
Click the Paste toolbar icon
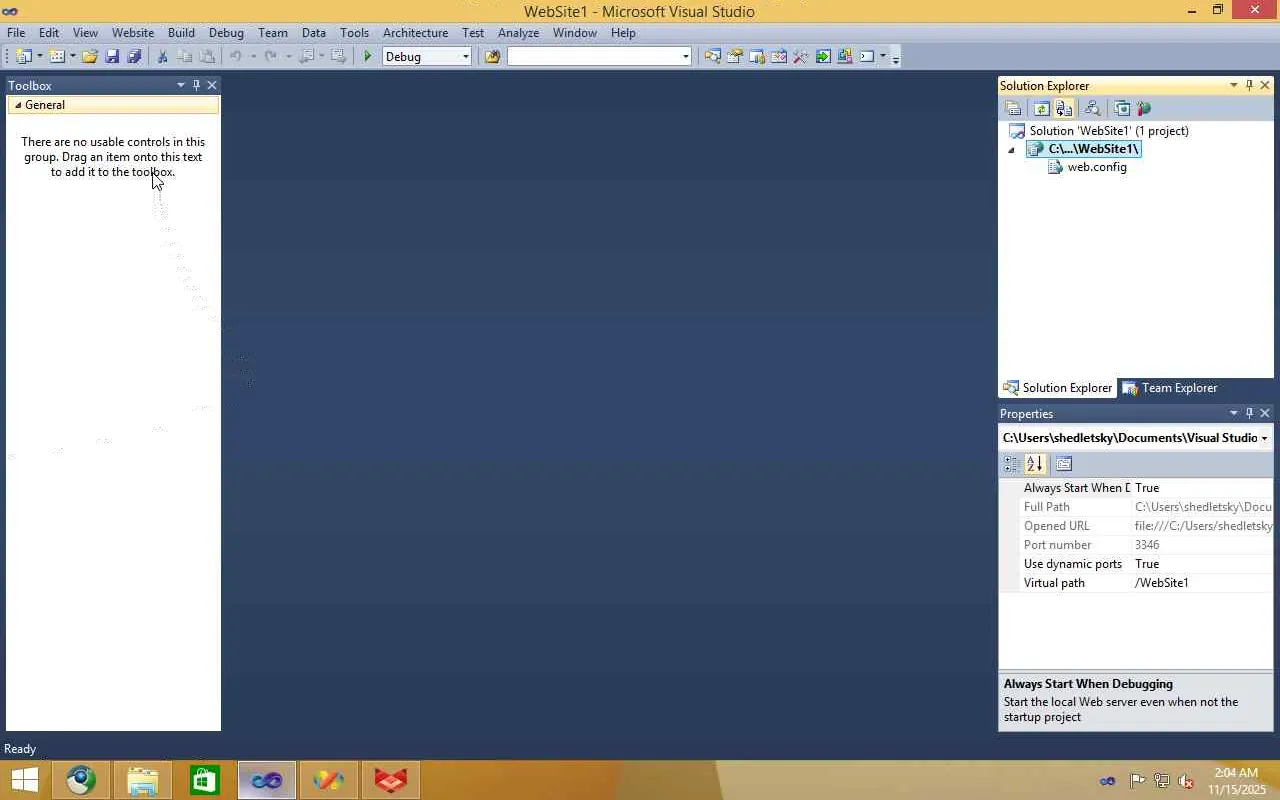(x=207, y=57)
